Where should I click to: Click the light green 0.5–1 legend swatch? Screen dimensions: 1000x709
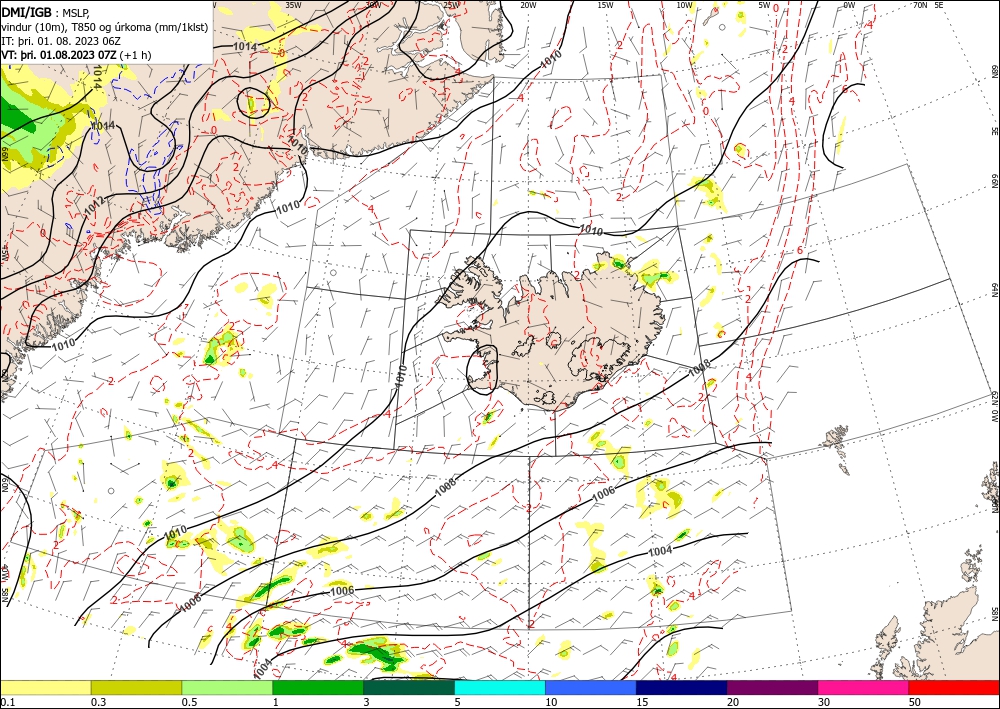227,687
